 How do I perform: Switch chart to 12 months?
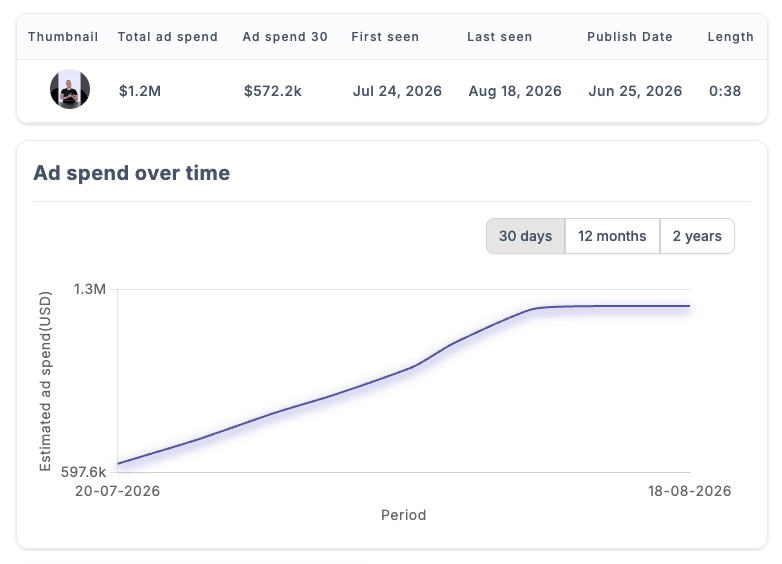(x=612, y=236)
